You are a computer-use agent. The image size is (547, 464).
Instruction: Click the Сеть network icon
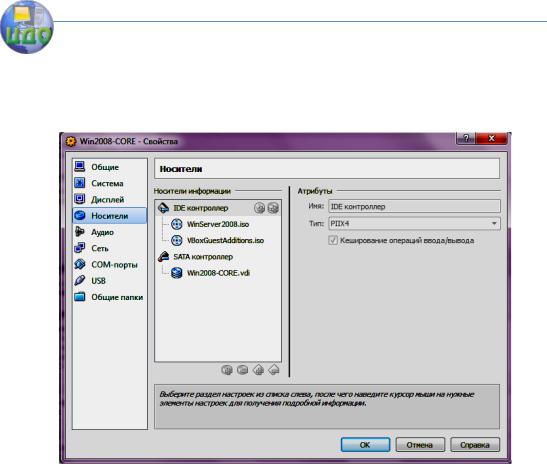point(80,248)
